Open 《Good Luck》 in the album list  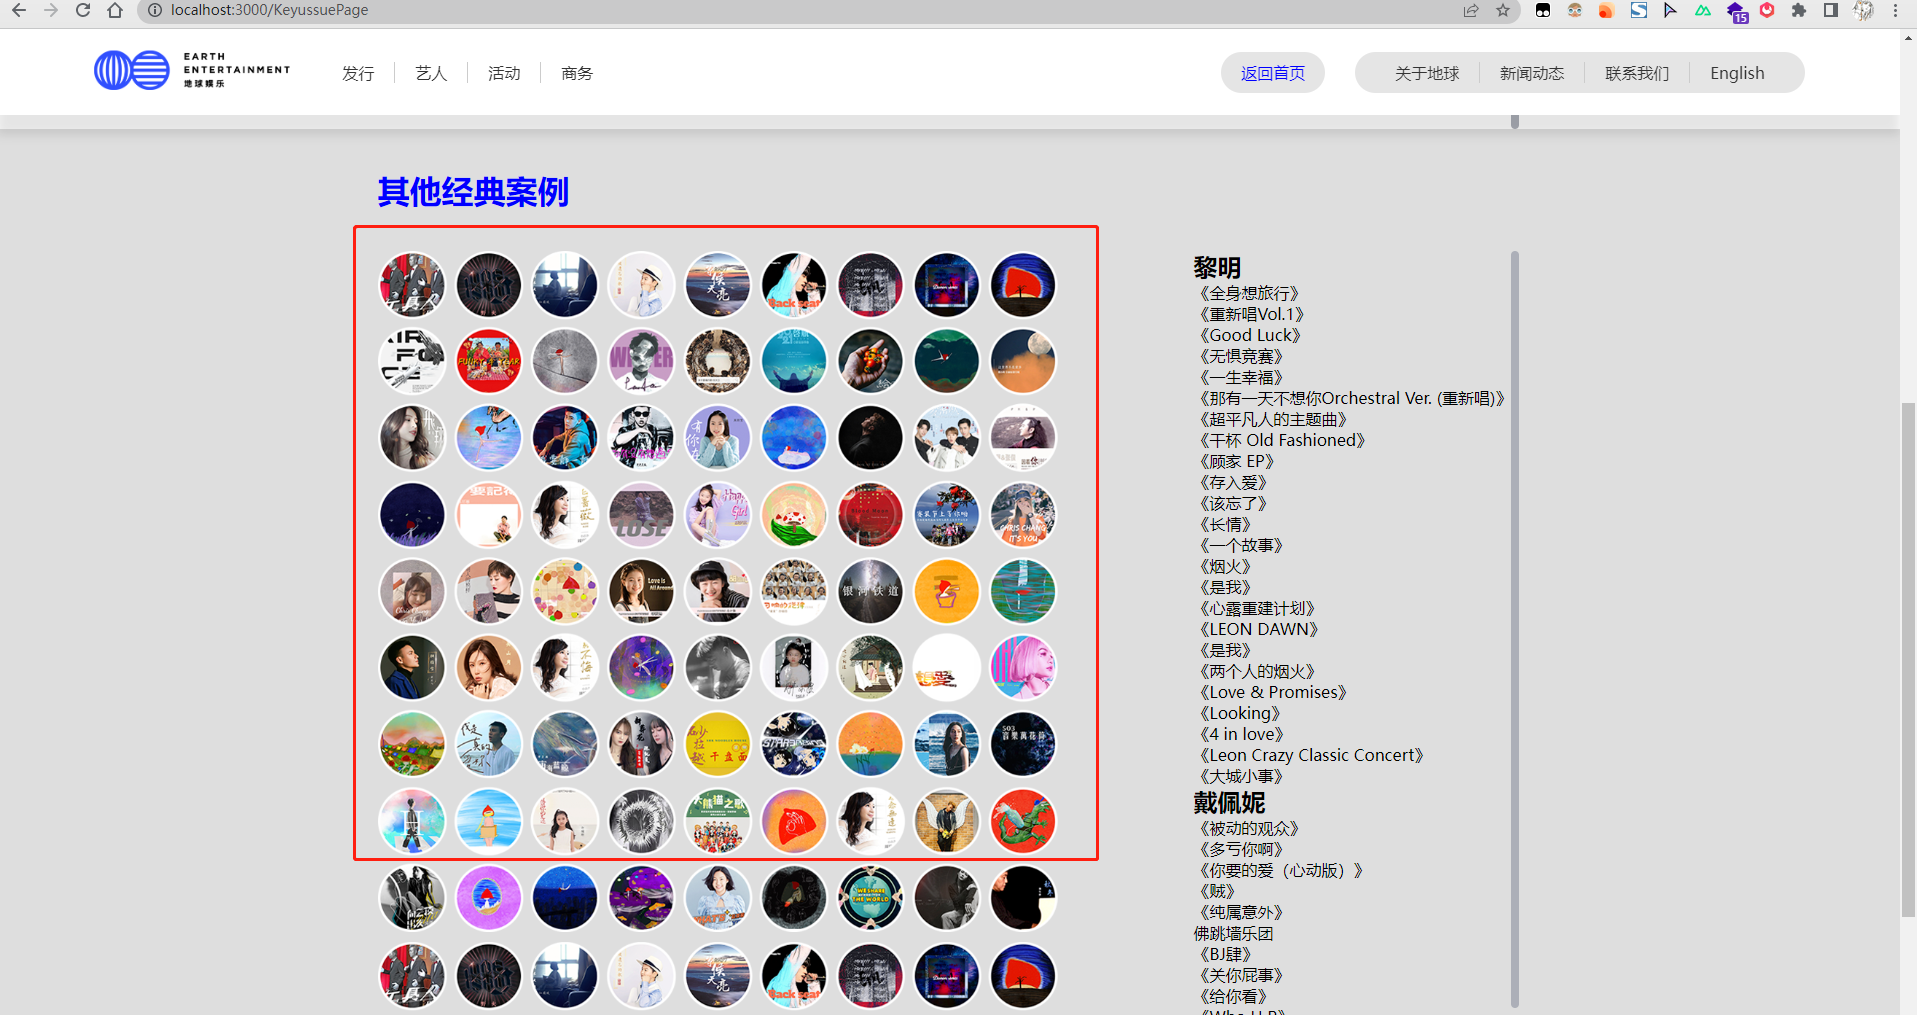tap(1250, 335)
